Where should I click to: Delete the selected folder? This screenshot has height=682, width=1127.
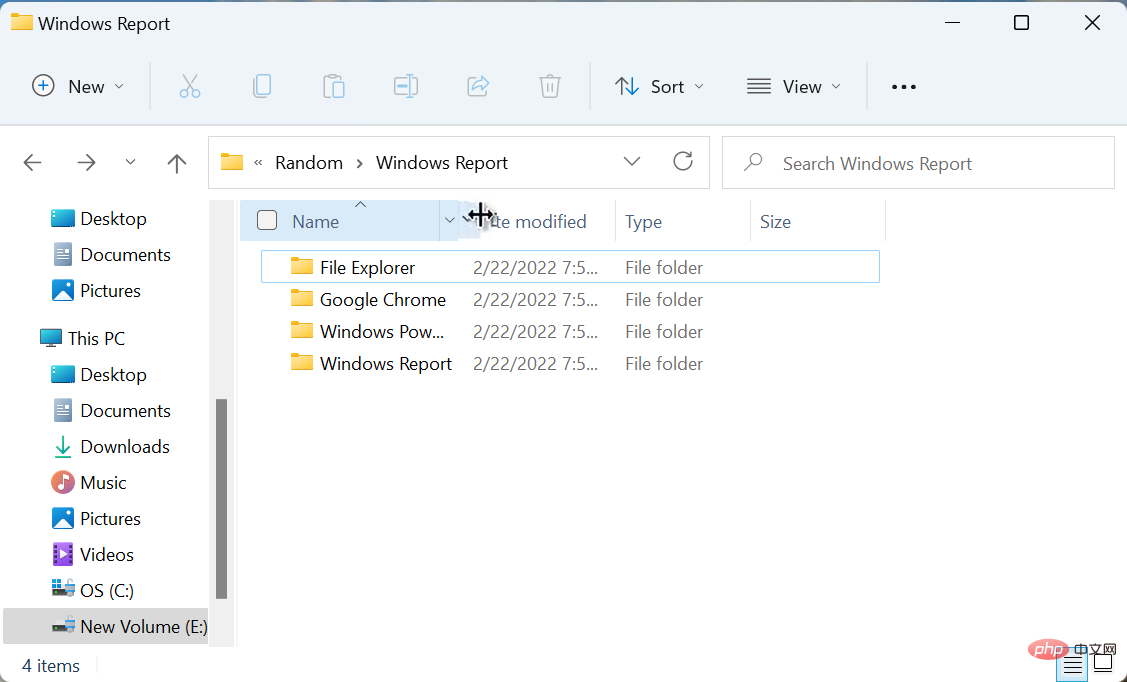(549, 86)
